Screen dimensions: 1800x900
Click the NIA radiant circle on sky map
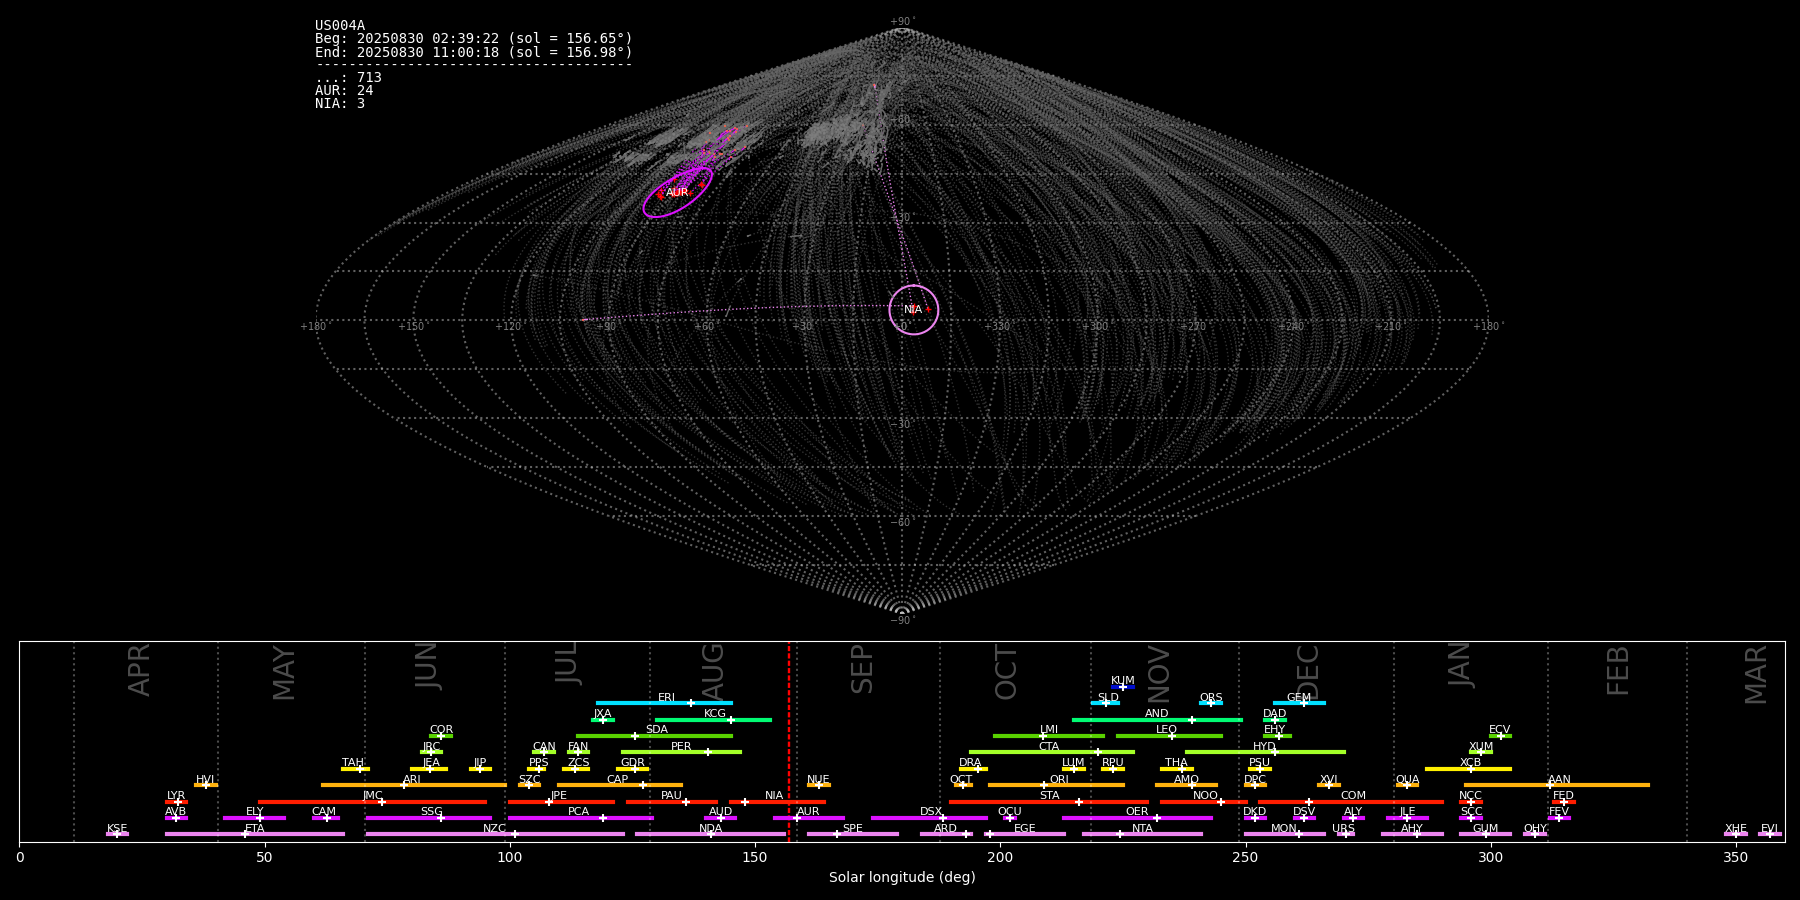pos(914,310)
